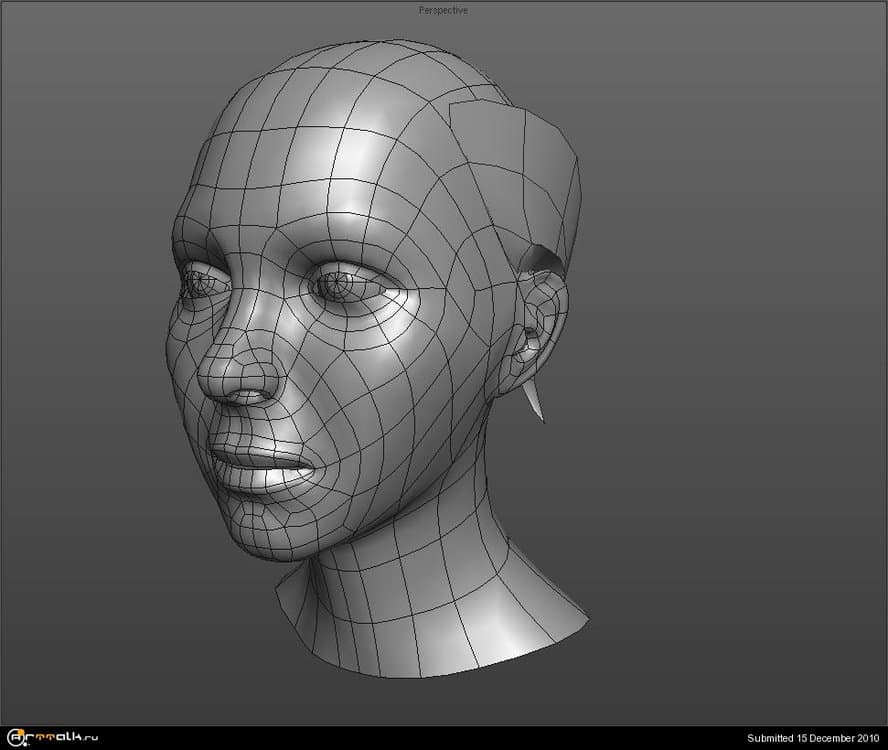Click the Perspective viewport label
Viewport: 888px width, 750px height.
443,10
